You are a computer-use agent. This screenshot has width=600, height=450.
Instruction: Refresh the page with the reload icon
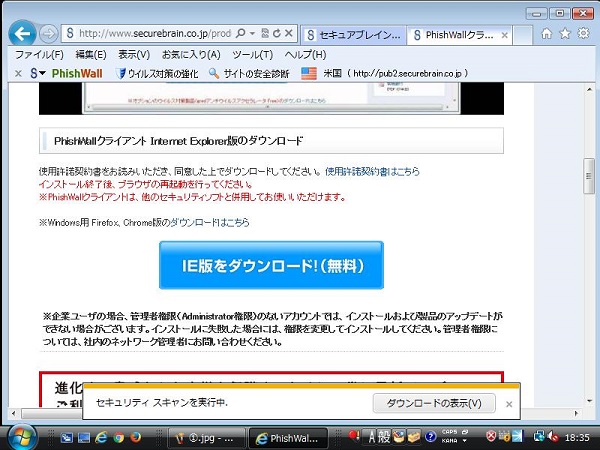277,34
